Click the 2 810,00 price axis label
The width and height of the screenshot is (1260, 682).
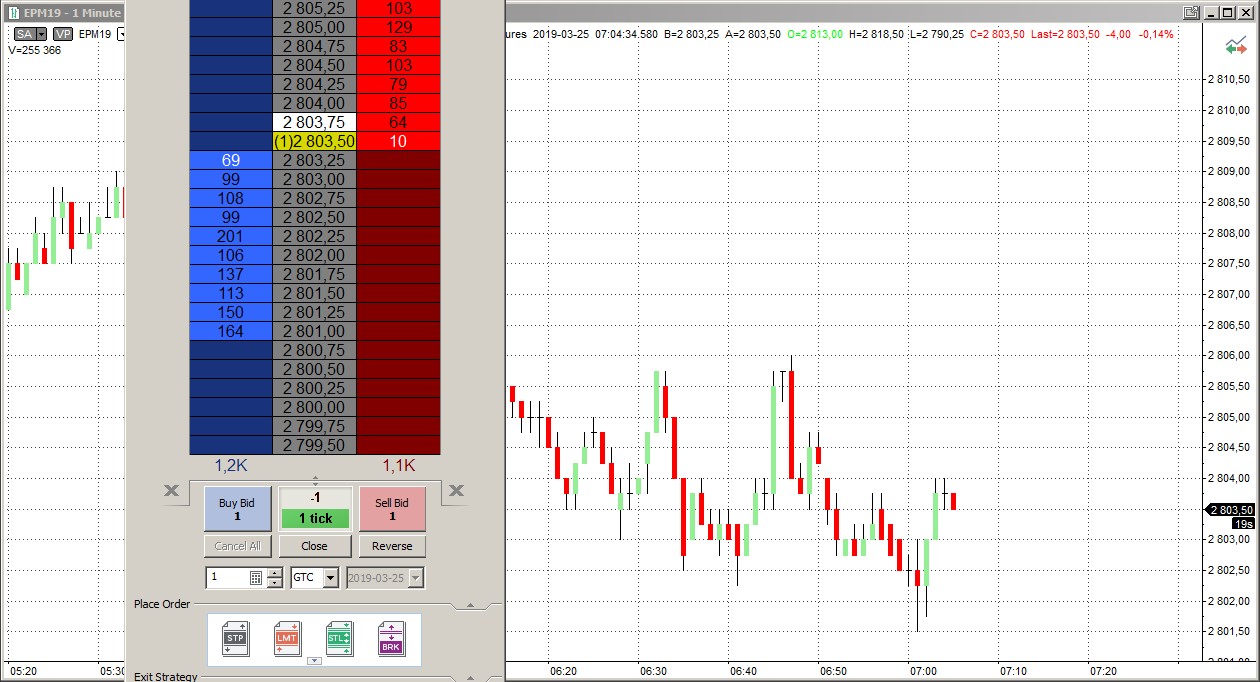[1231, 110]
